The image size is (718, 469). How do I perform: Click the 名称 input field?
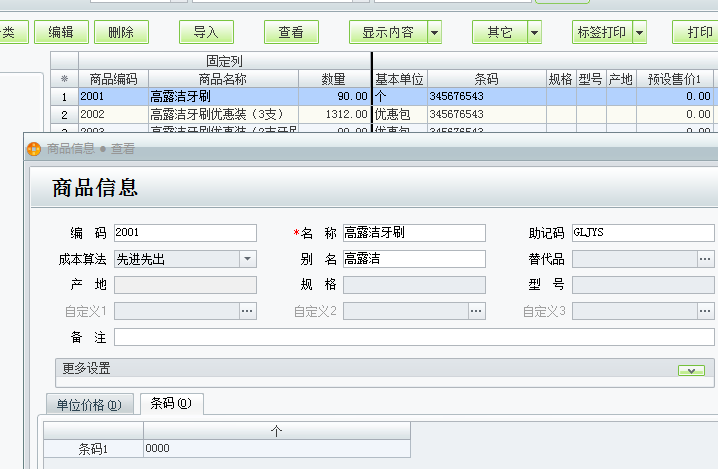(414, 233)
